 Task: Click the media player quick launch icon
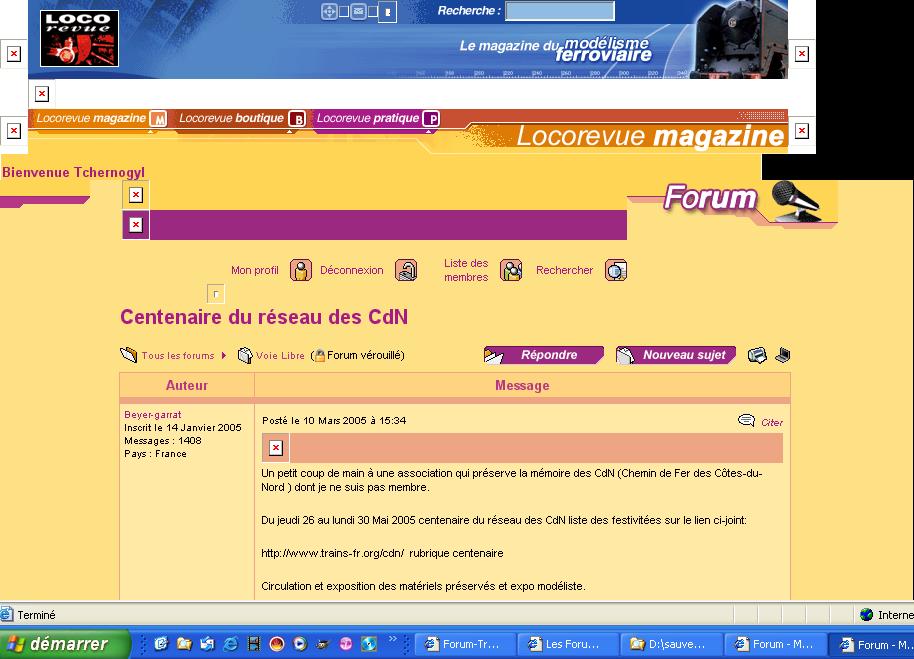[x=300, y=644]
